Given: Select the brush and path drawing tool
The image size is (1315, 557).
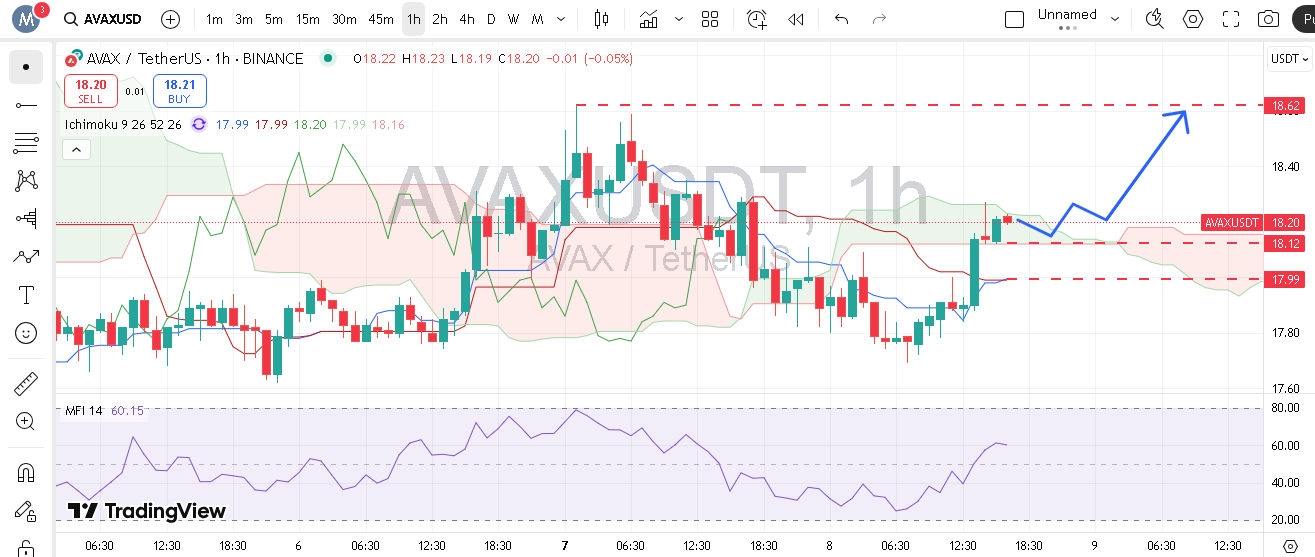Looking at the screenshot, I should point(26,257).
